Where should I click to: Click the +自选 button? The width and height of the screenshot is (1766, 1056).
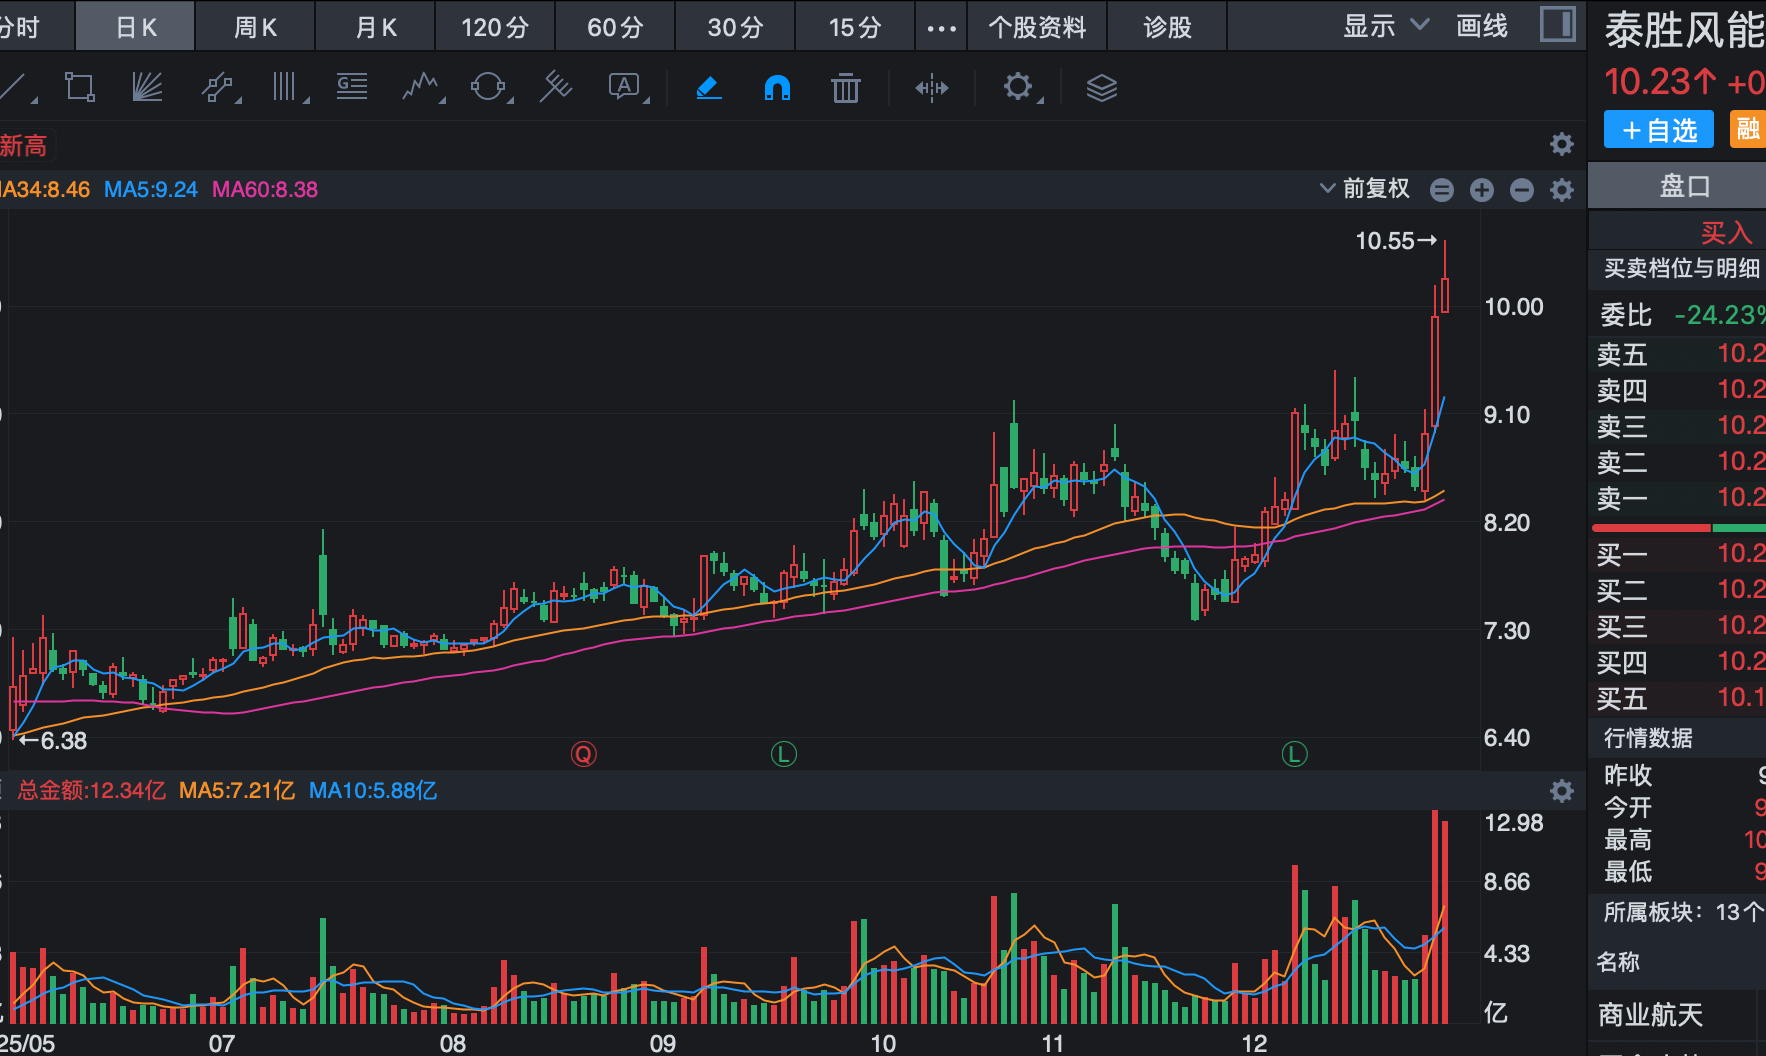click(x=1658, y=130)
